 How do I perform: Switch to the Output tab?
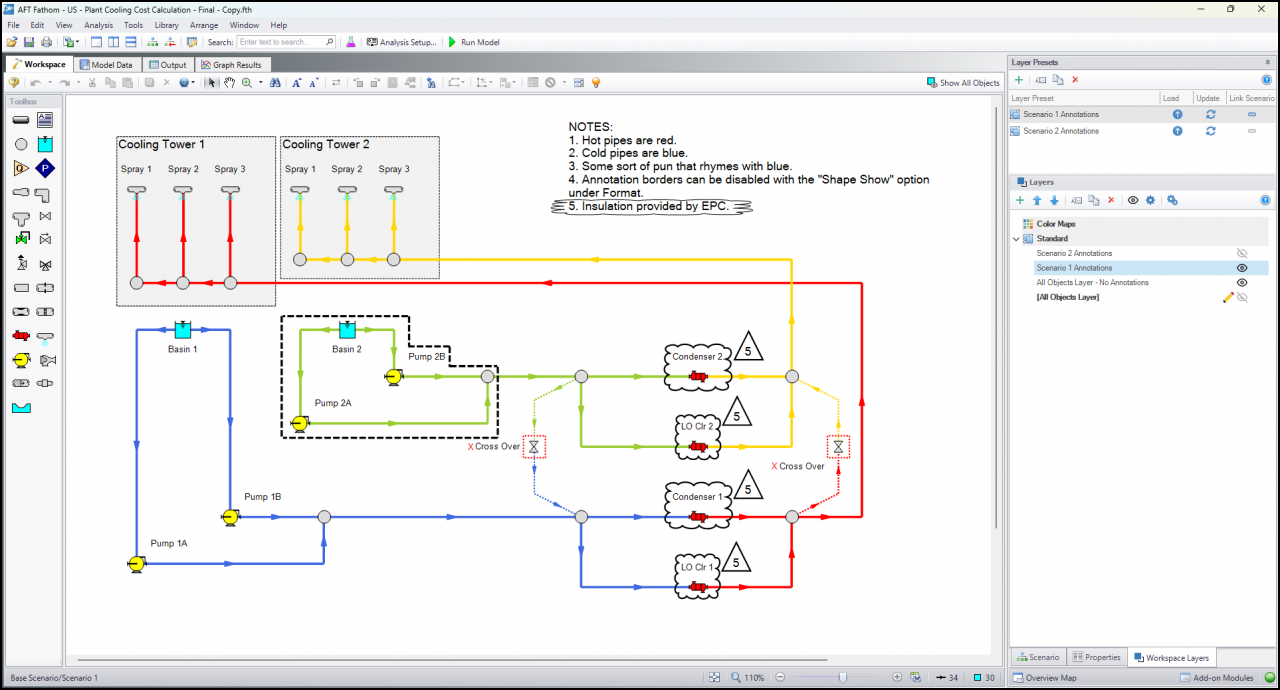click(x=168, y=64)
